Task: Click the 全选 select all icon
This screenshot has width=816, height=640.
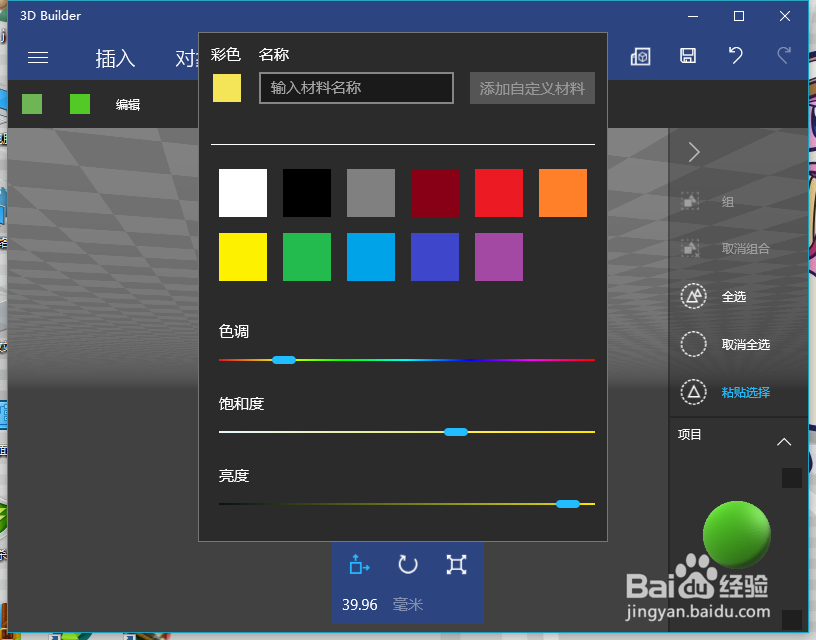Action: (694, 296)
